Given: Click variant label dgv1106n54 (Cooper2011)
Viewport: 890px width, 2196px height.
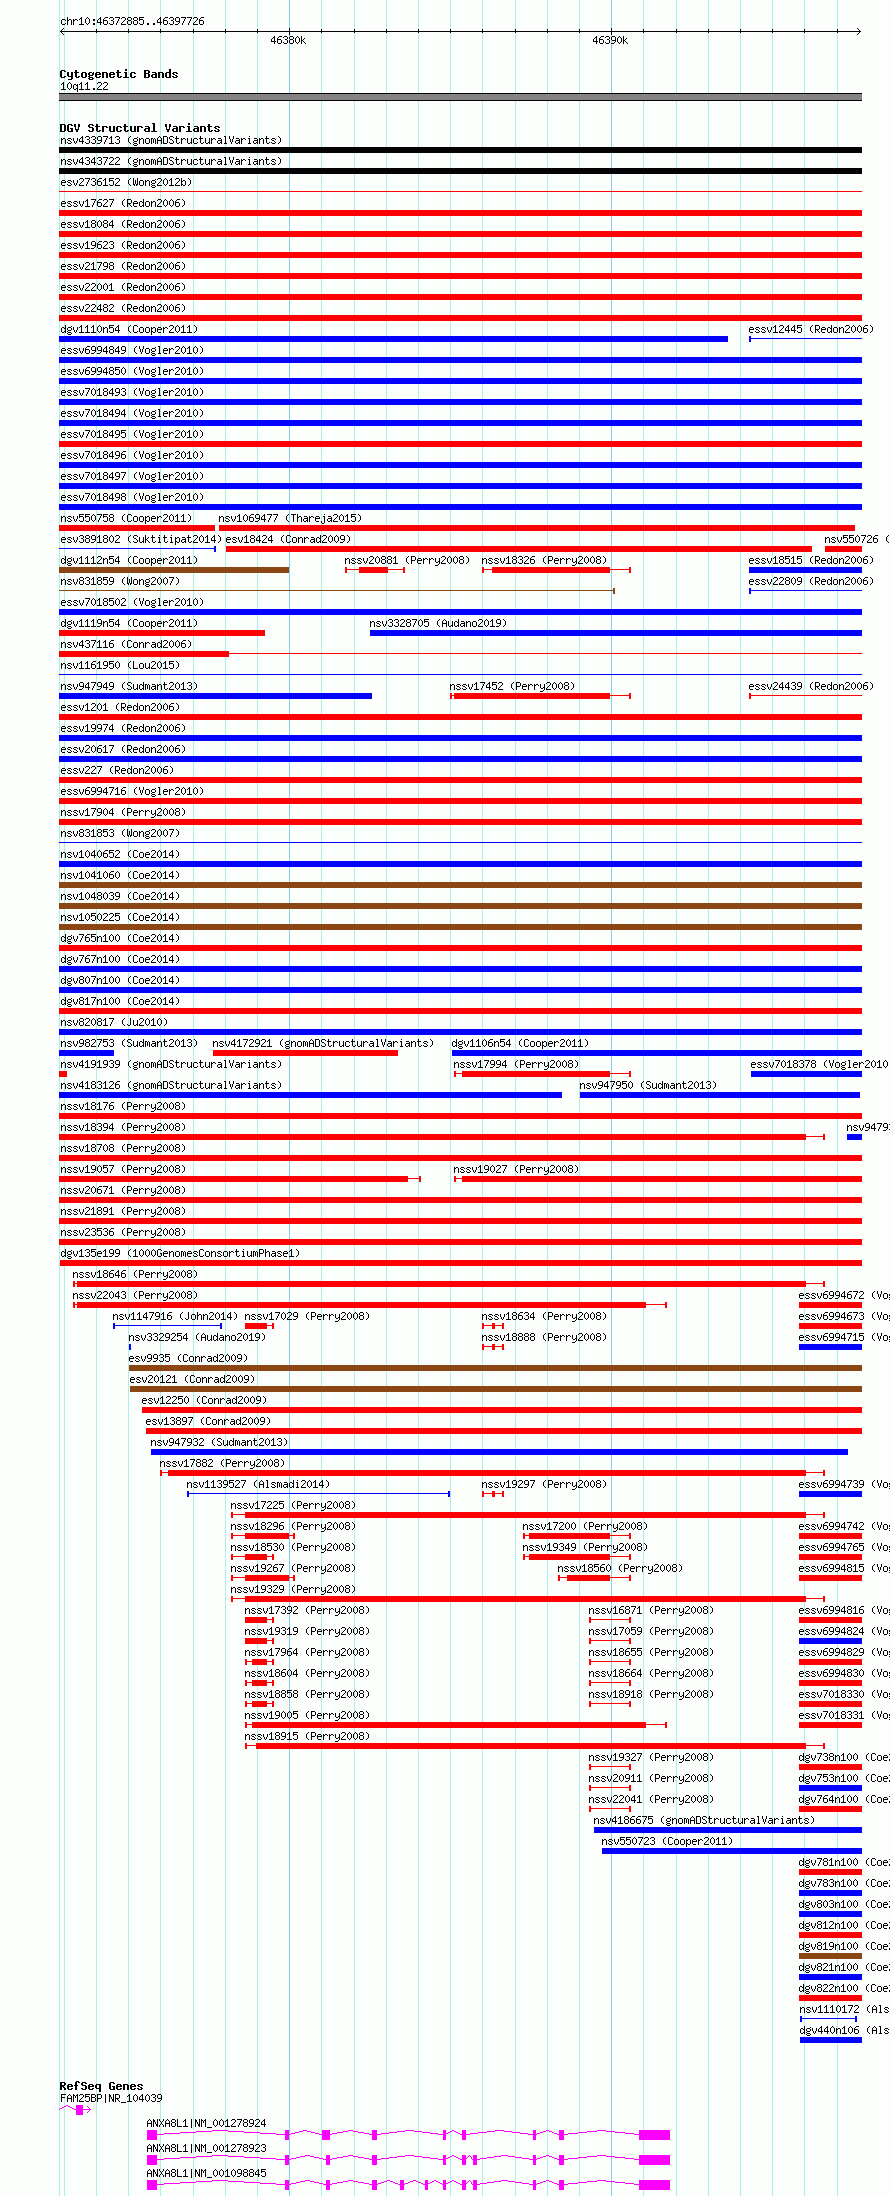Looking at the screenshot, I should (x=520, y=1043).
